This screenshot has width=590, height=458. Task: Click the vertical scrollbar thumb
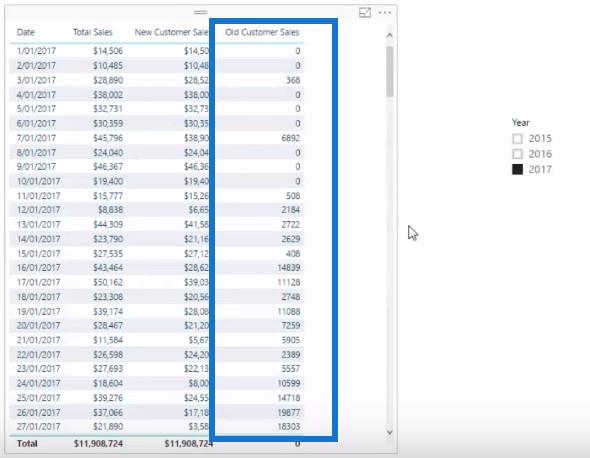coord(390,71)
